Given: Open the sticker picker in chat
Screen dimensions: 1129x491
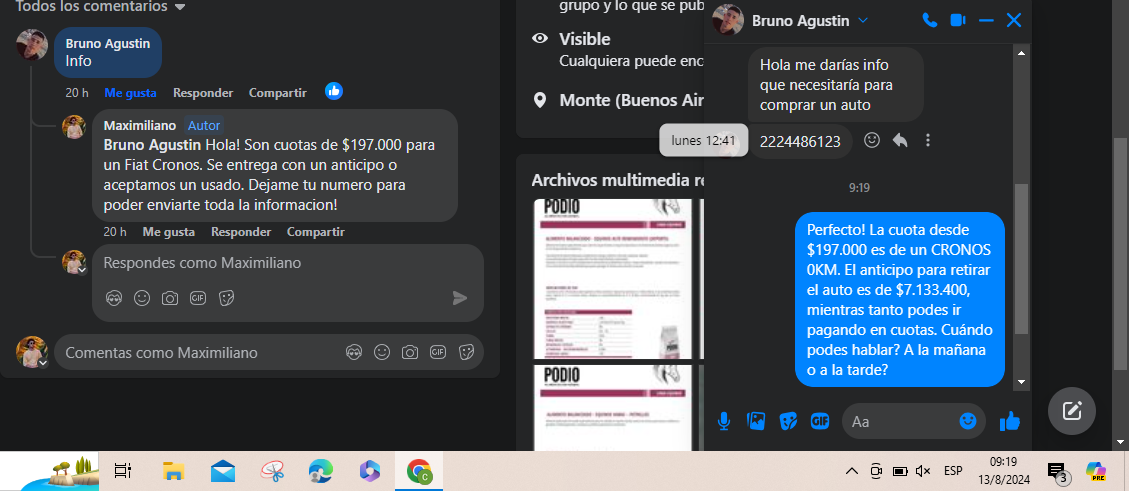Looking at the screenshot, I should (x=788, y=421).
